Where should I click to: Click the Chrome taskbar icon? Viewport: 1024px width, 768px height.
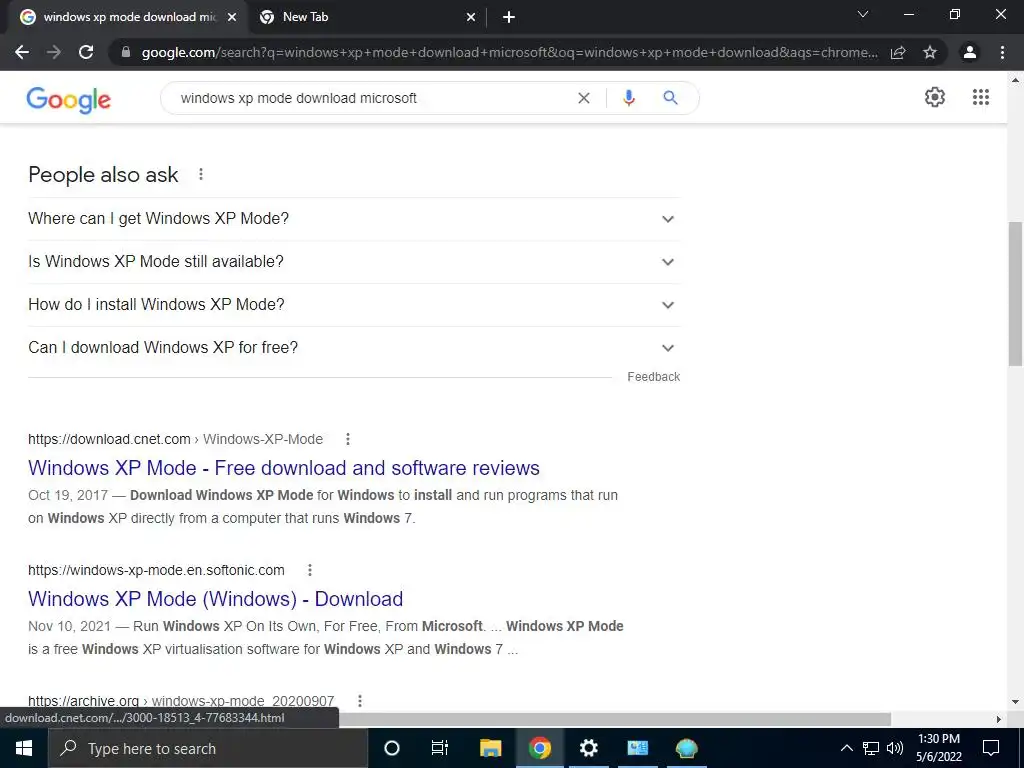tap(539, 748)
